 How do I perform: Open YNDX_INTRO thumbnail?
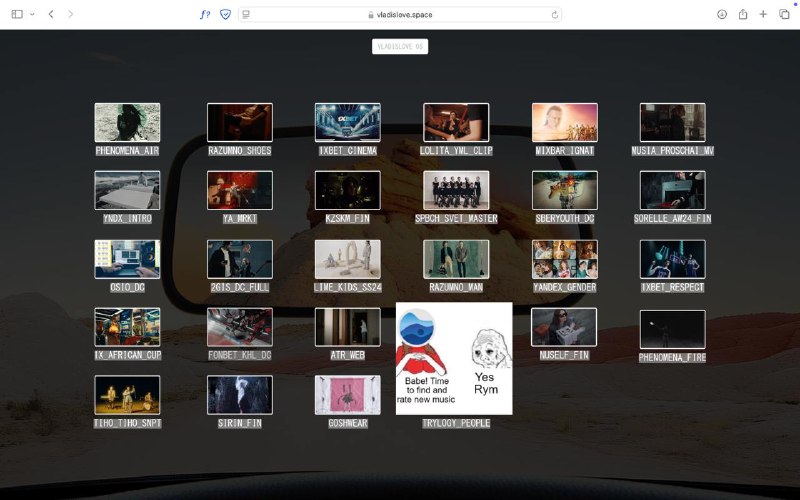coord(127,190)
